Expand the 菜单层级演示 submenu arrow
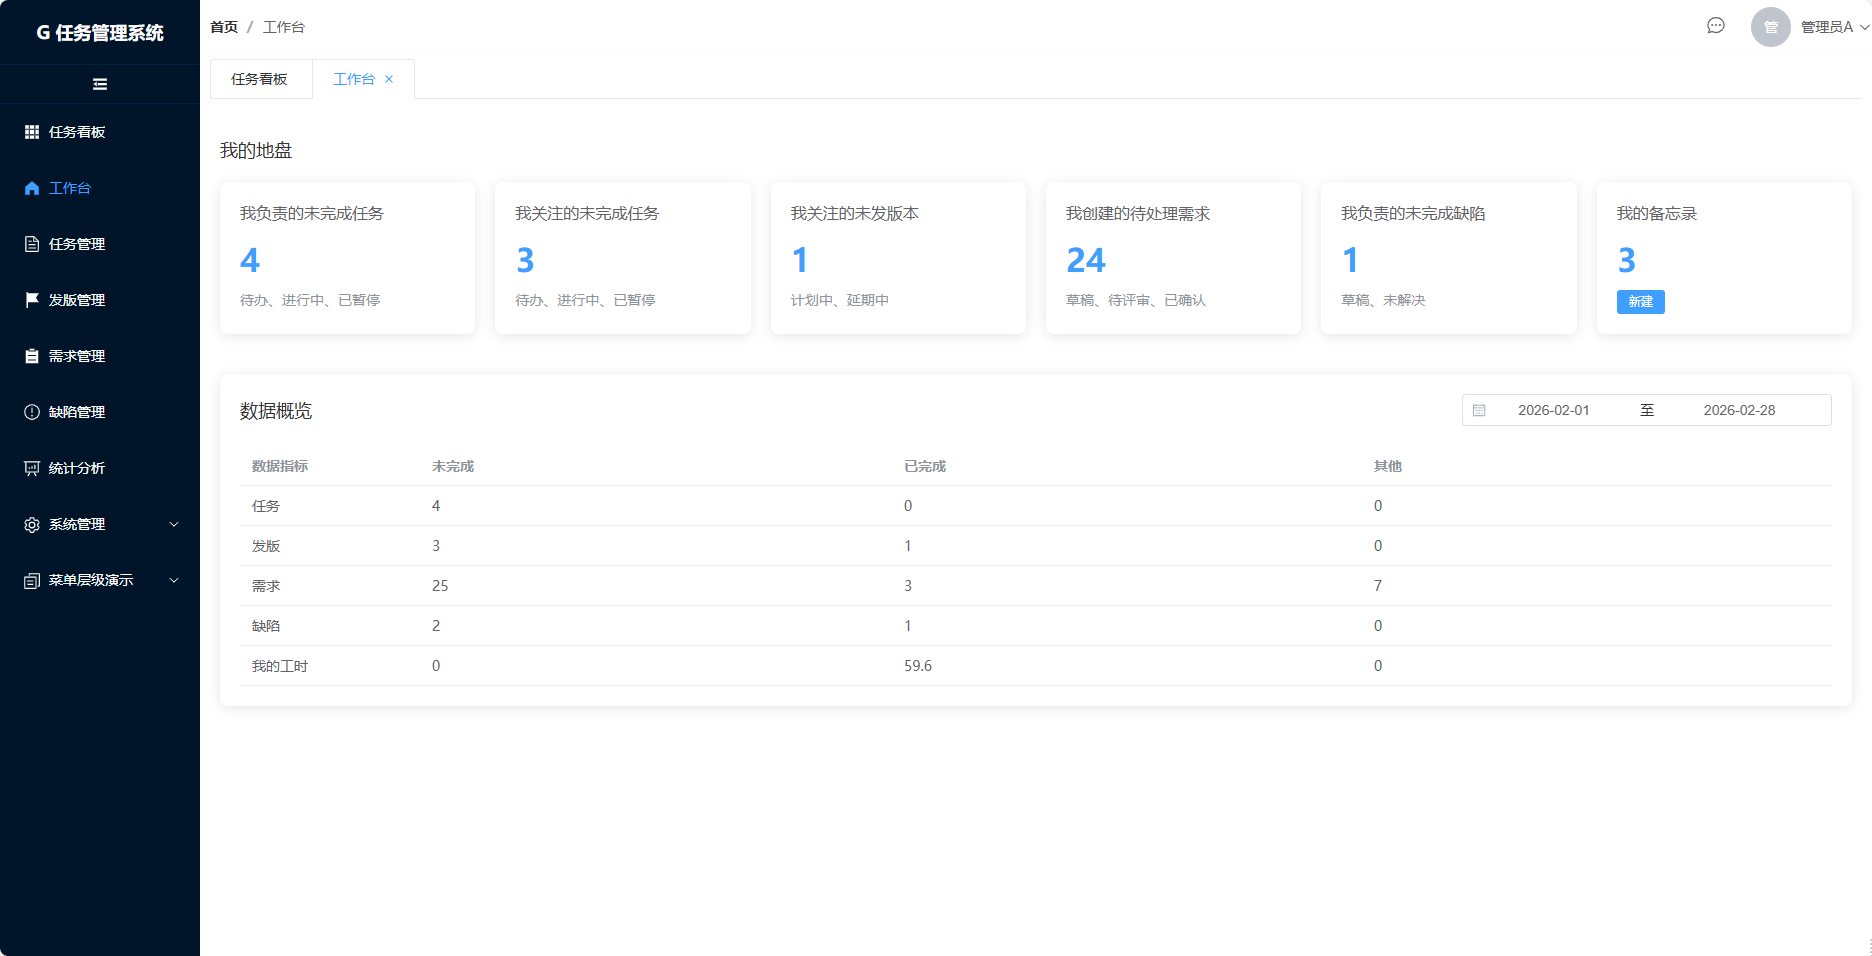The image size is (1872, 956). (174, 580)
